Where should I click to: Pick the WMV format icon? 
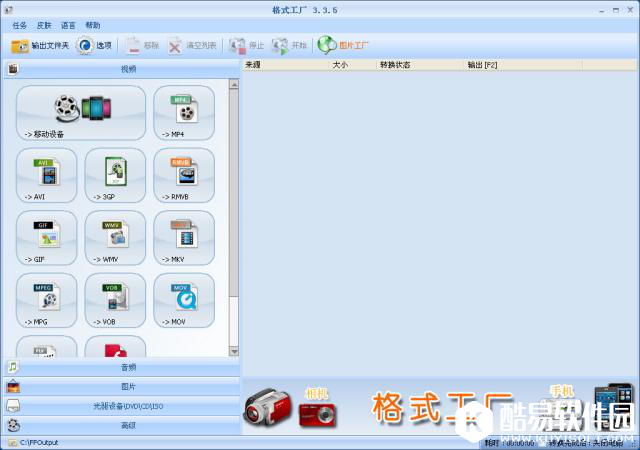click(x=115, y=237)
